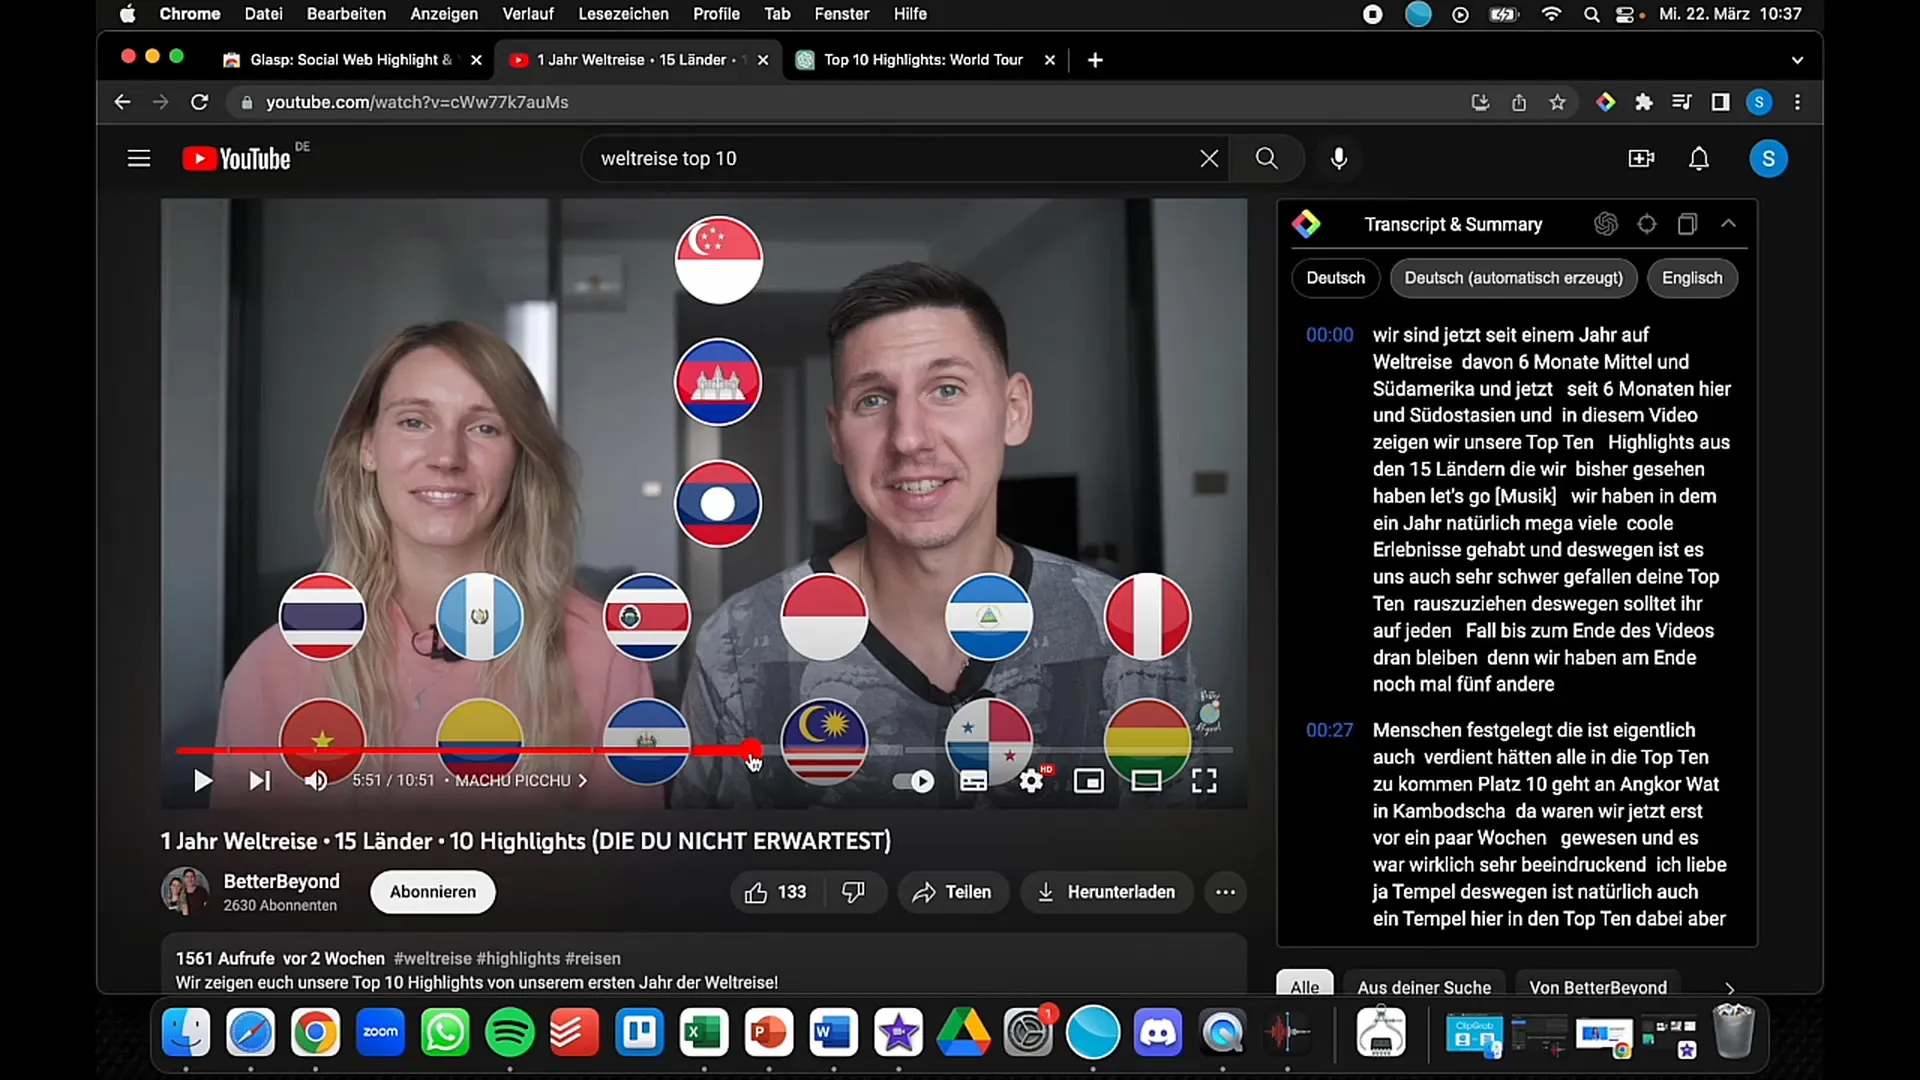Click the miniplayer icon in player
This screenshot has width=1920, height=1080.
click(x=1089, y=779)
